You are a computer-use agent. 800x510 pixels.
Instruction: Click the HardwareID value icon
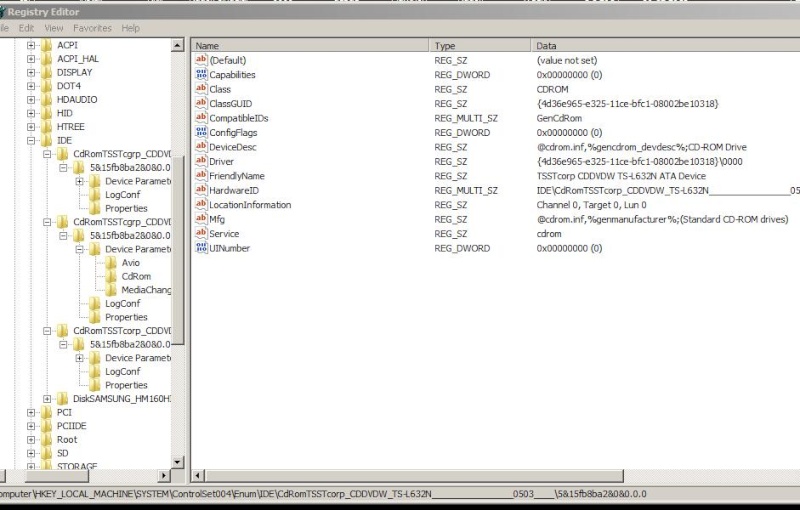[x=201, y=190]
